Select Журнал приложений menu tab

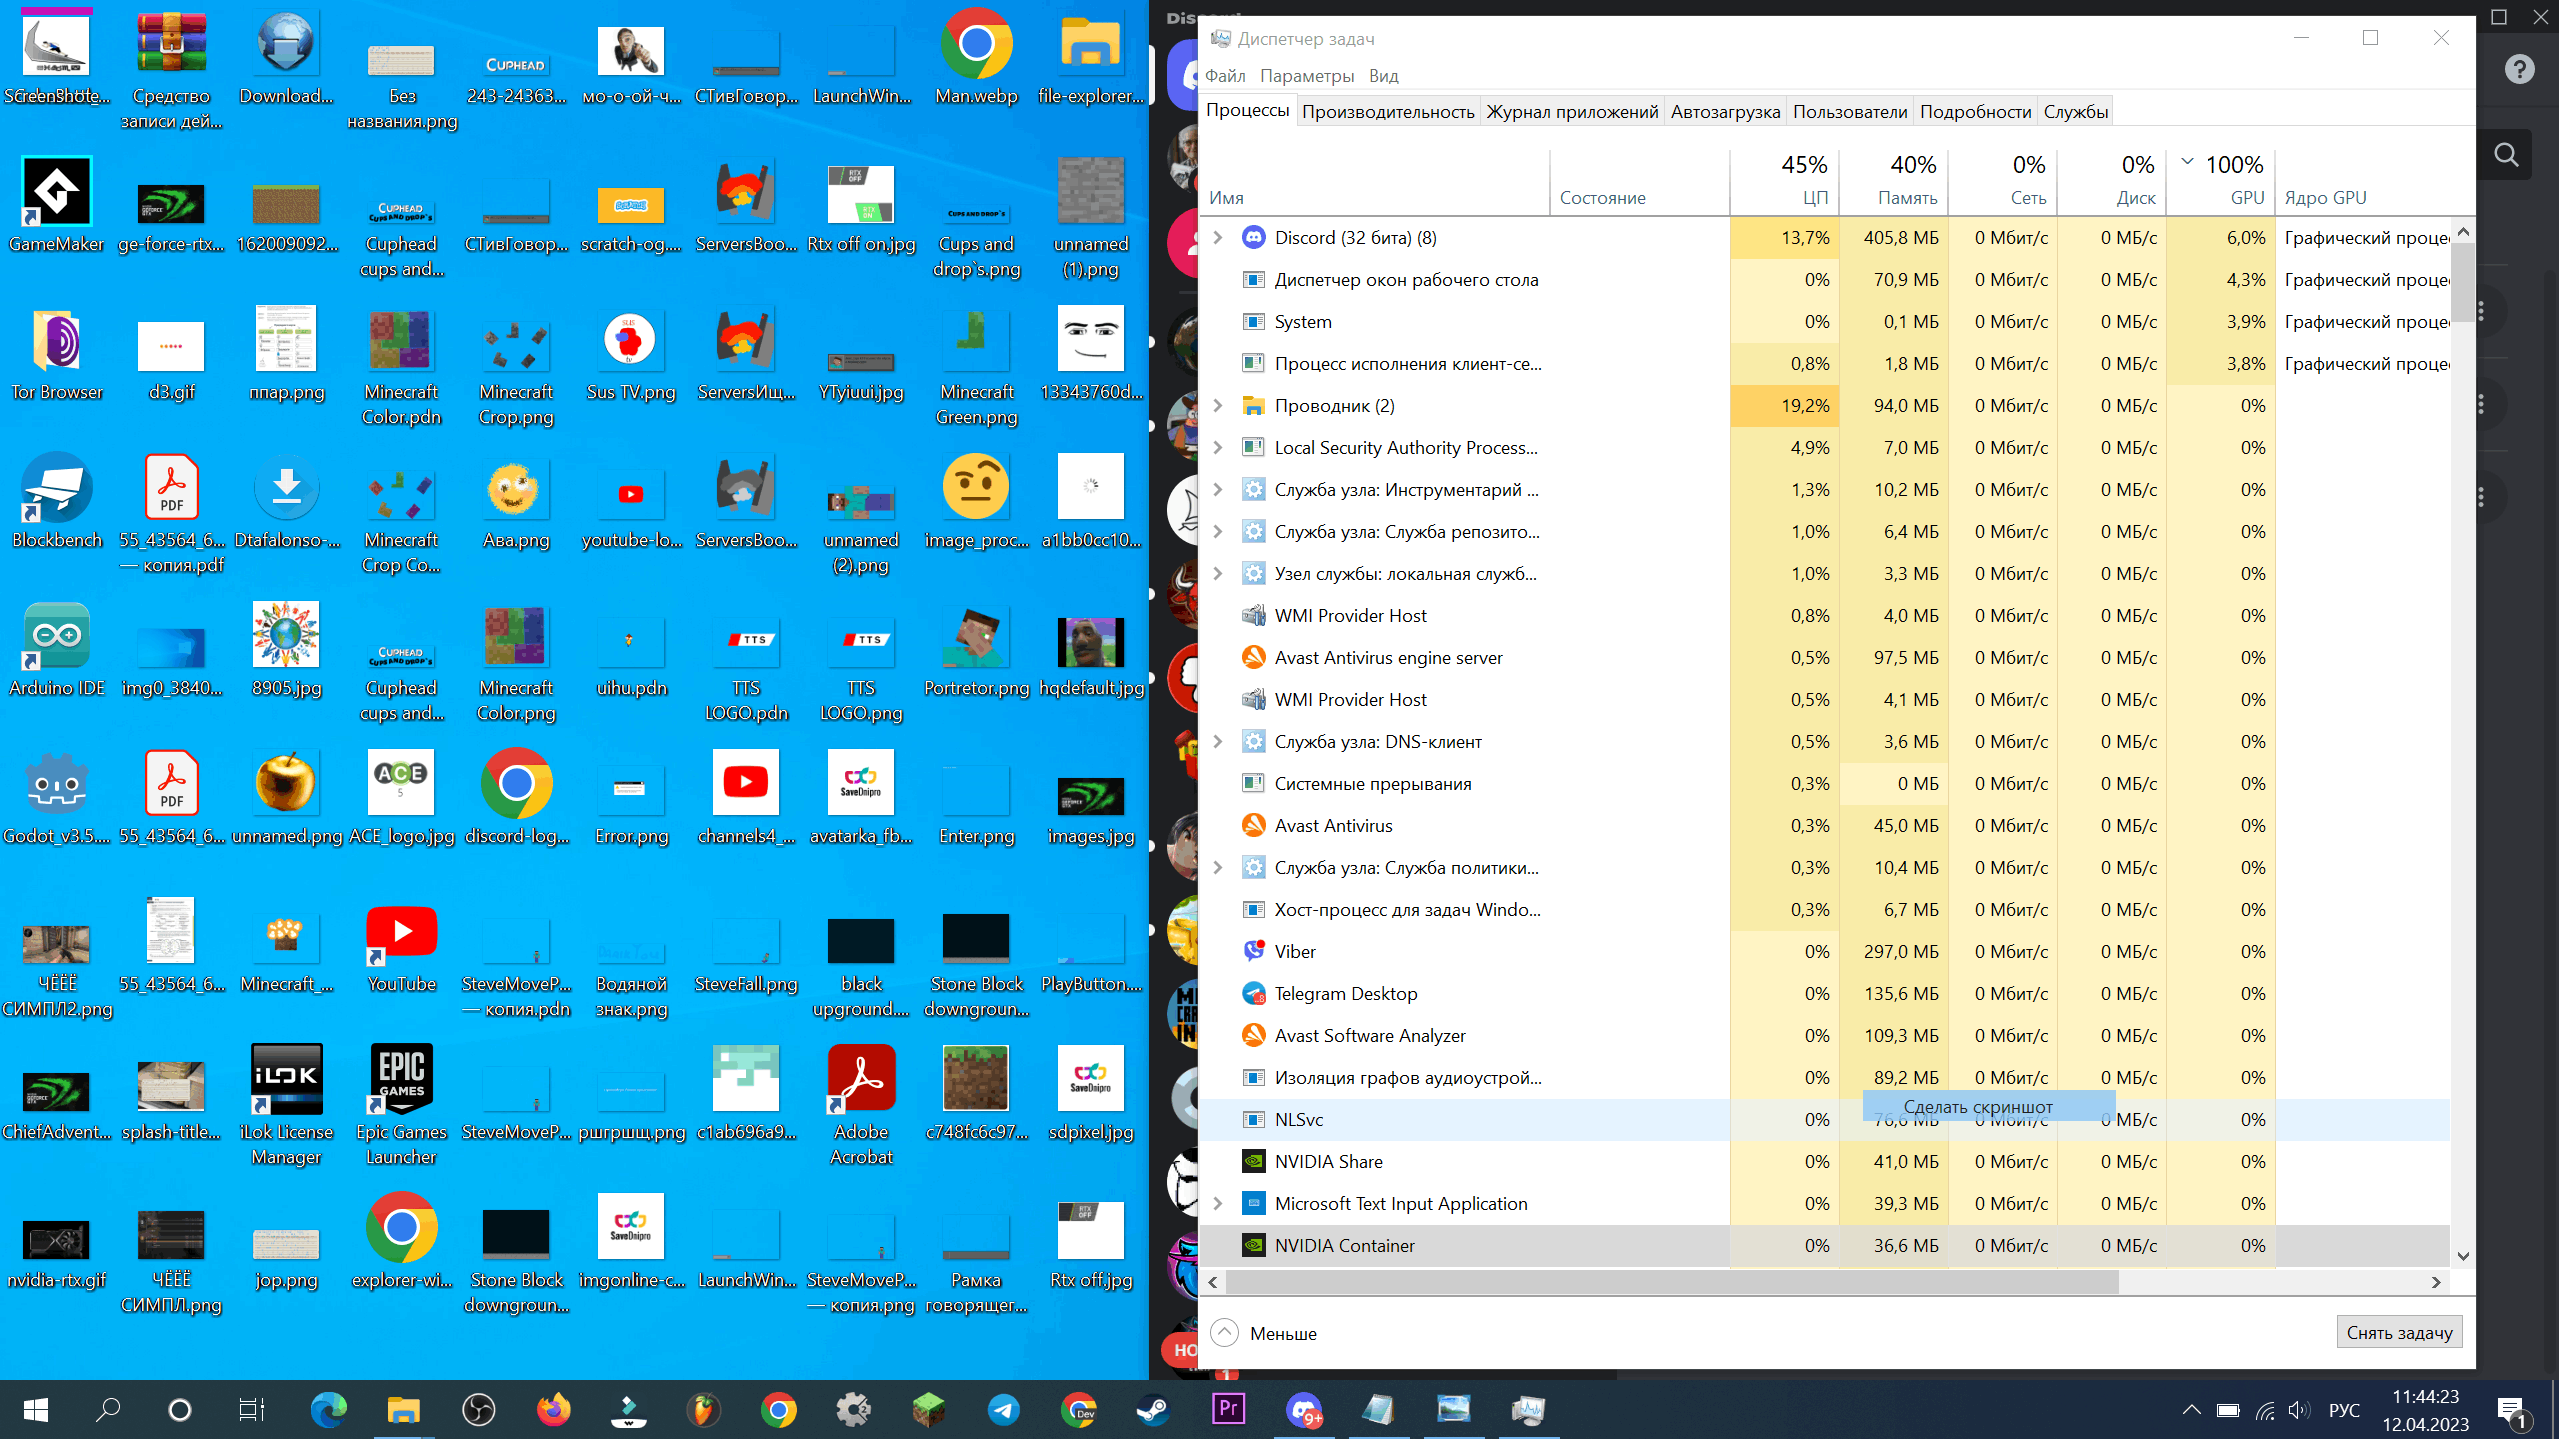[x=1571, y=111]
